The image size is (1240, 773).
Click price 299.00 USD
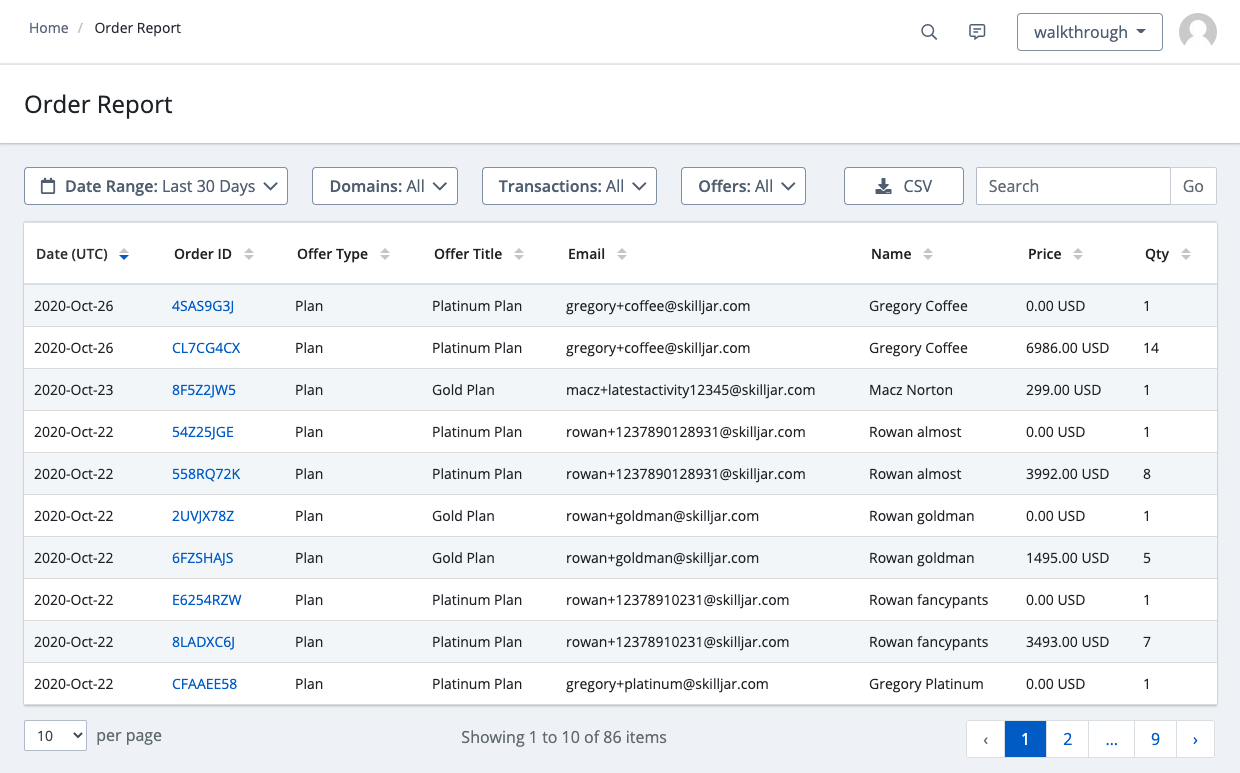tap(1063, 390)
